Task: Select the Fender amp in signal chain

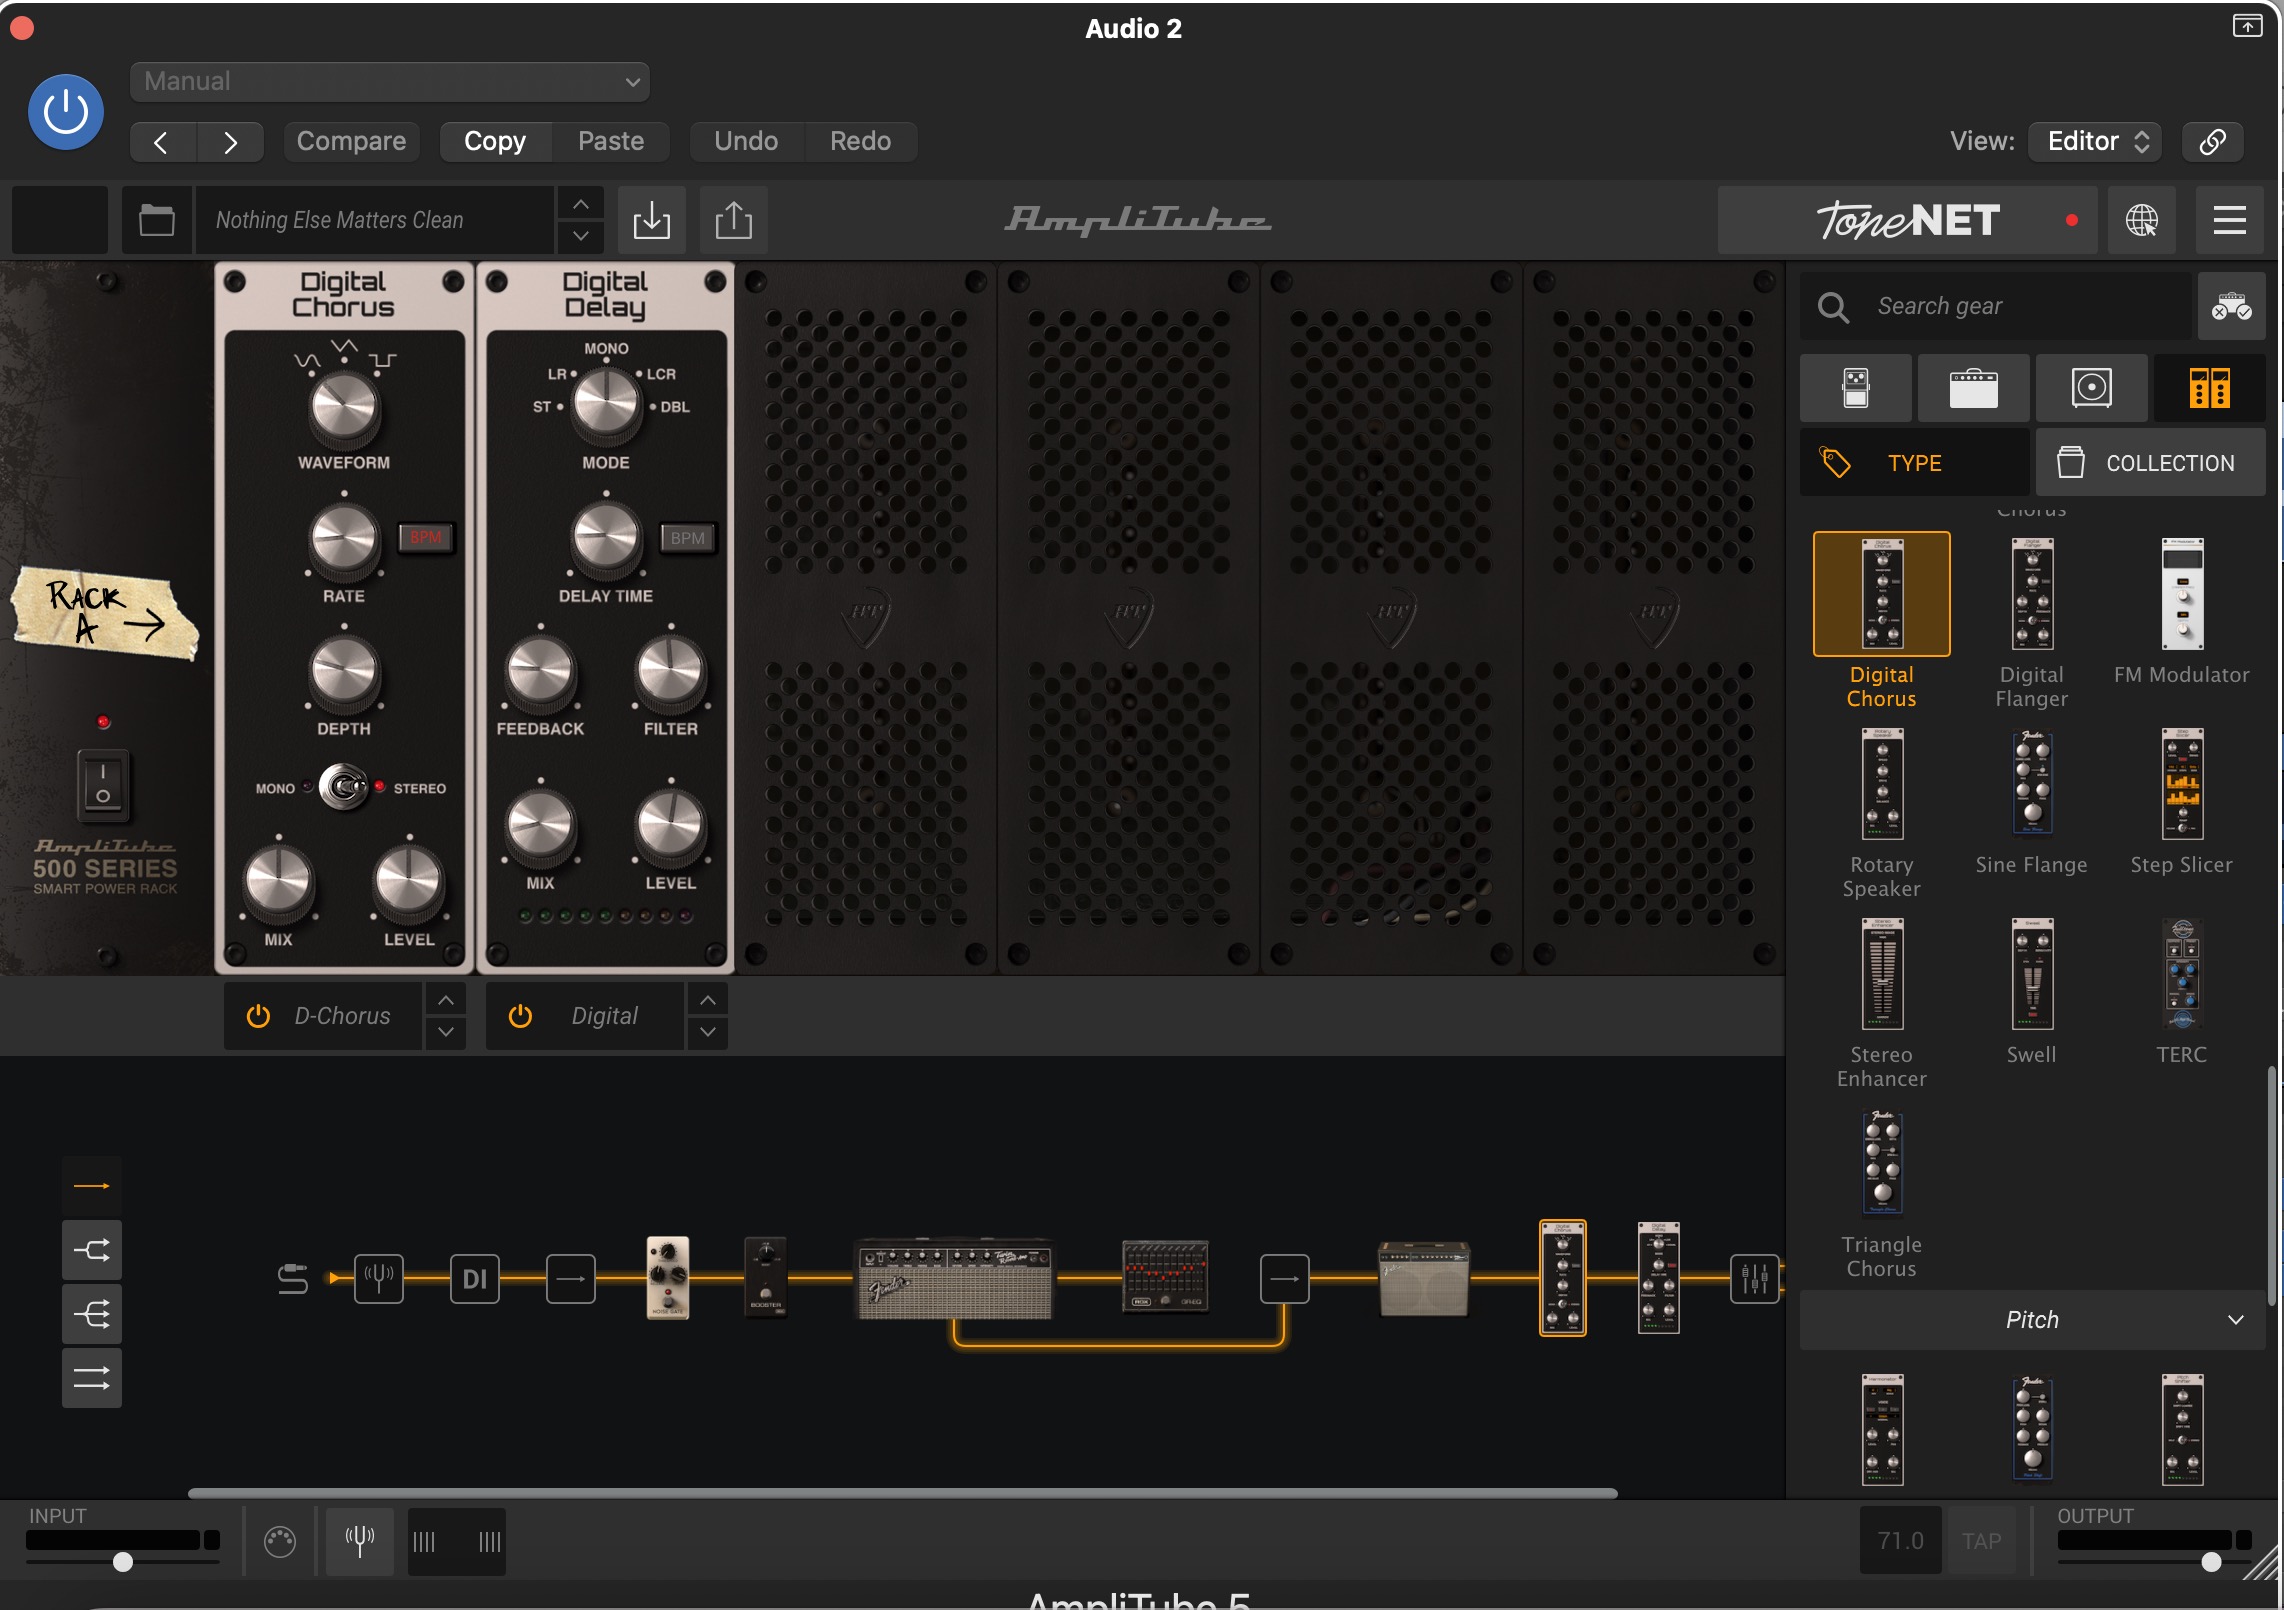Action: pyautogui.click(x=955, y=1279)
